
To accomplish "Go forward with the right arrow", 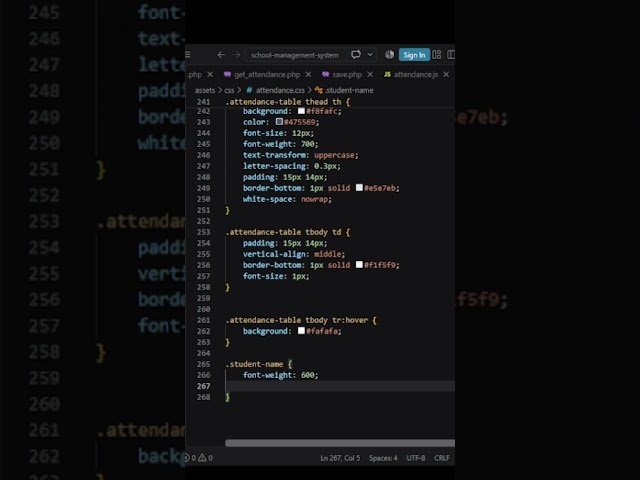I will pos(236,55).
